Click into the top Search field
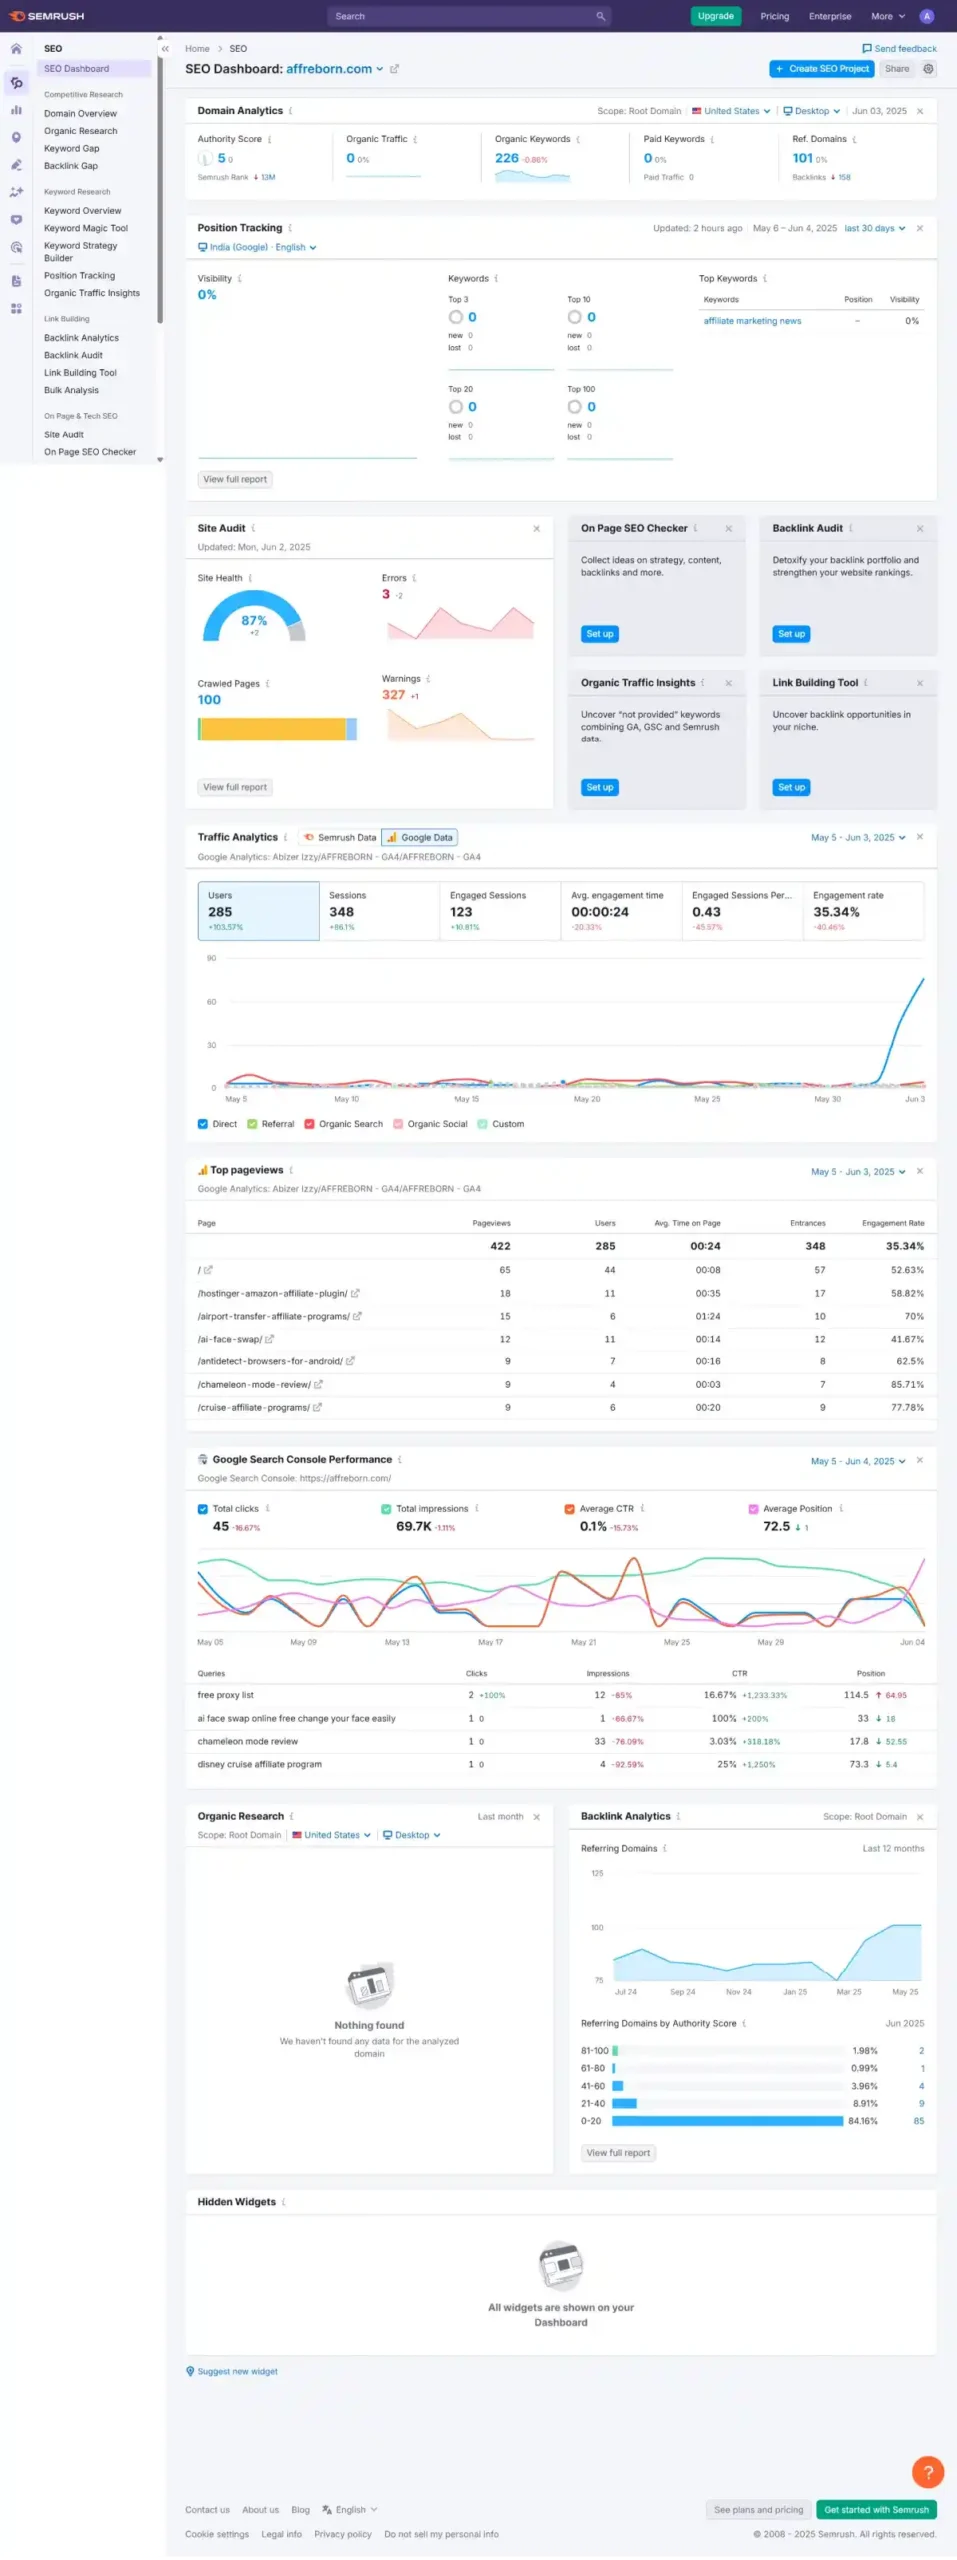 pos(468,16)
